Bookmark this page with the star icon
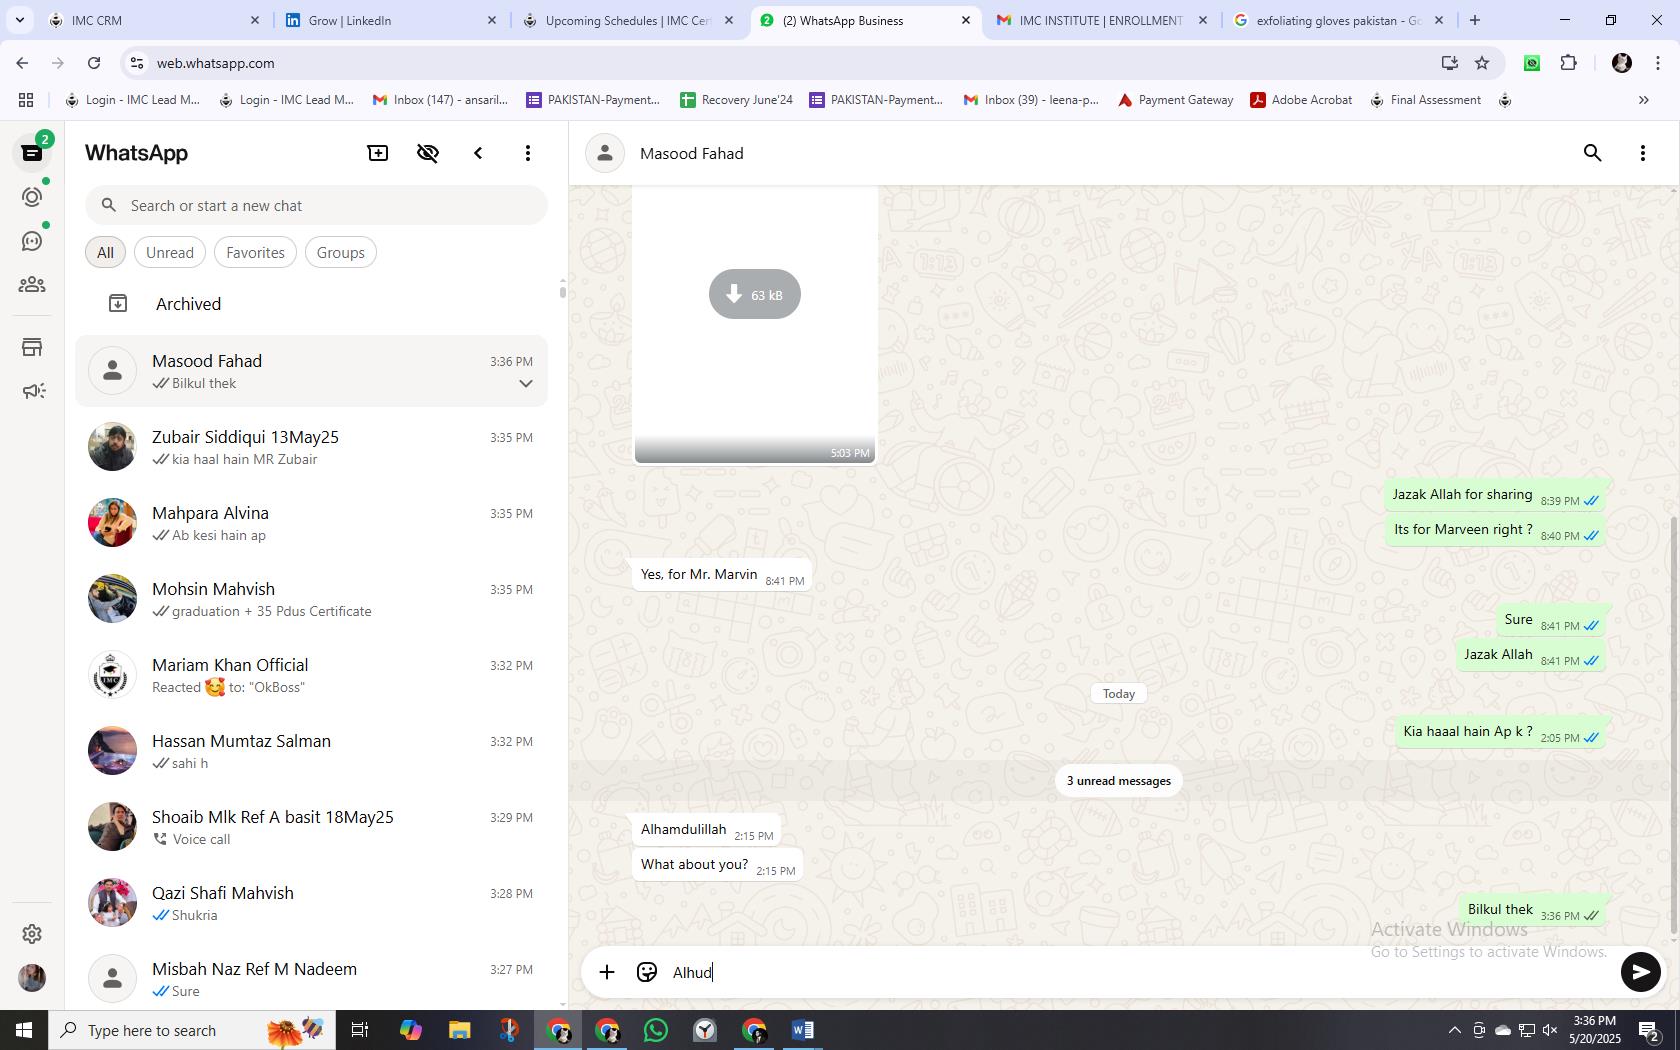1680x1050 pixels. (x=1482, y=63)
